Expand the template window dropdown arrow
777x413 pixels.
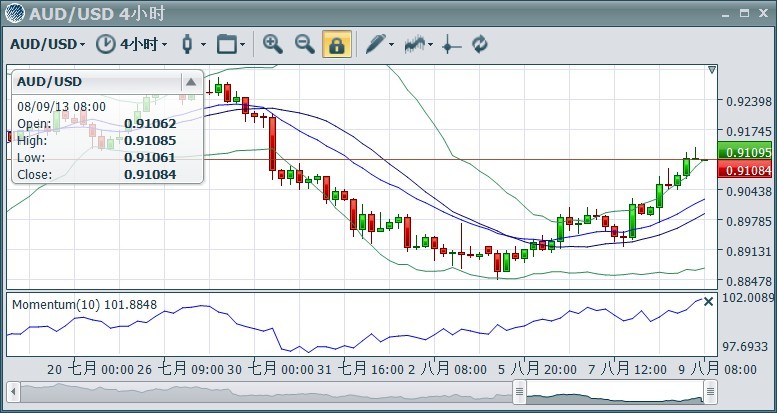click(242, 45)
